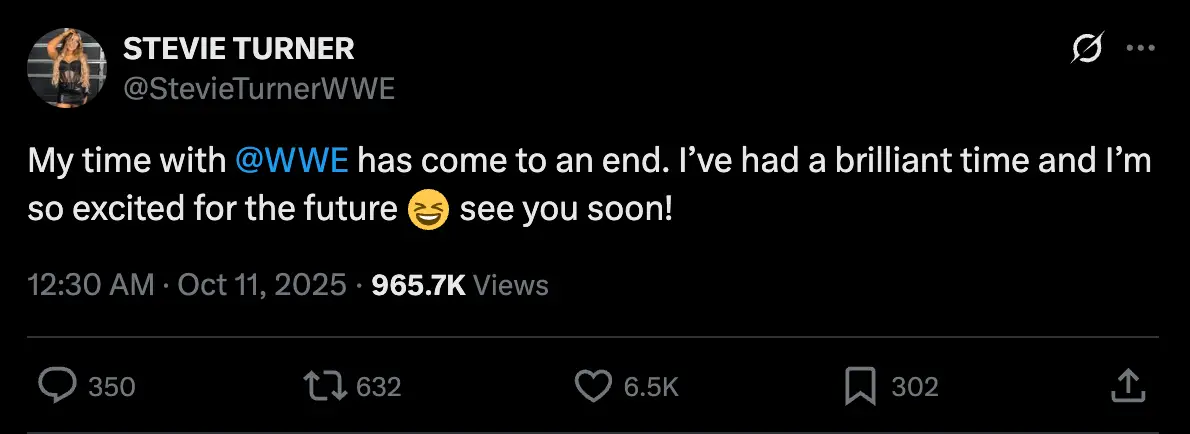
Task: Click the 302 bookmarks count
Action: [914, 387]
